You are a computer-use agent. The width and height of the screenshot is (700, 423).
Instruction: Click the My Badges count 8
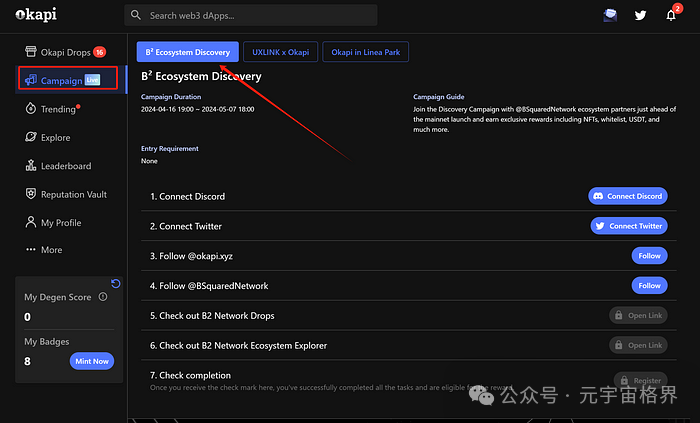27,361
